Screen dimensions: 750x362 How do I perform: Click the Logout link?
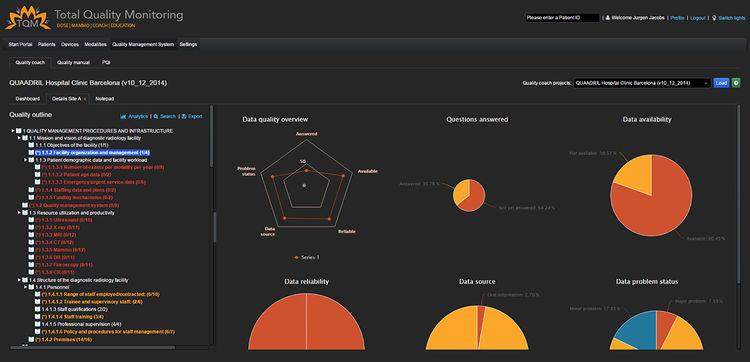click(x=698, y=18)
